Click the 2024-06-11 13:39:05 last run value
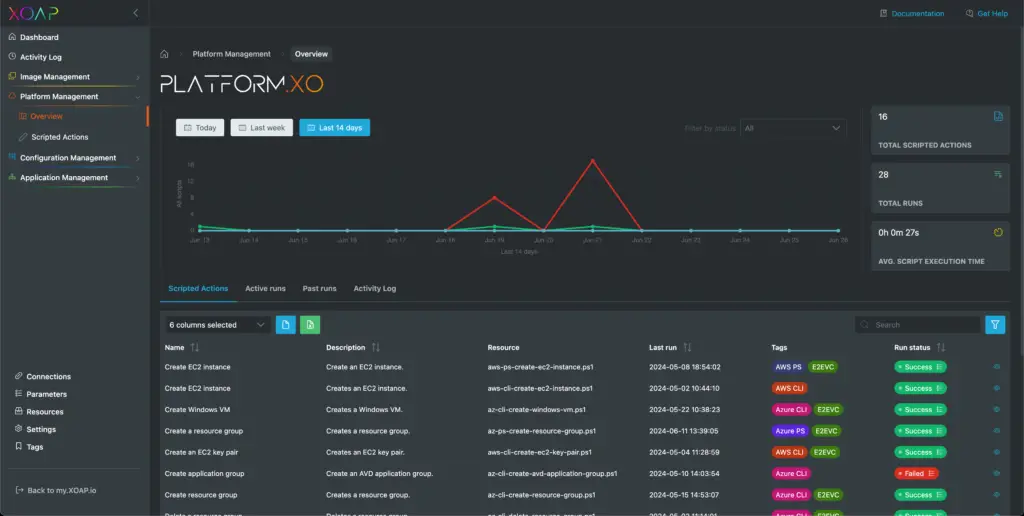 coord(684,431)
